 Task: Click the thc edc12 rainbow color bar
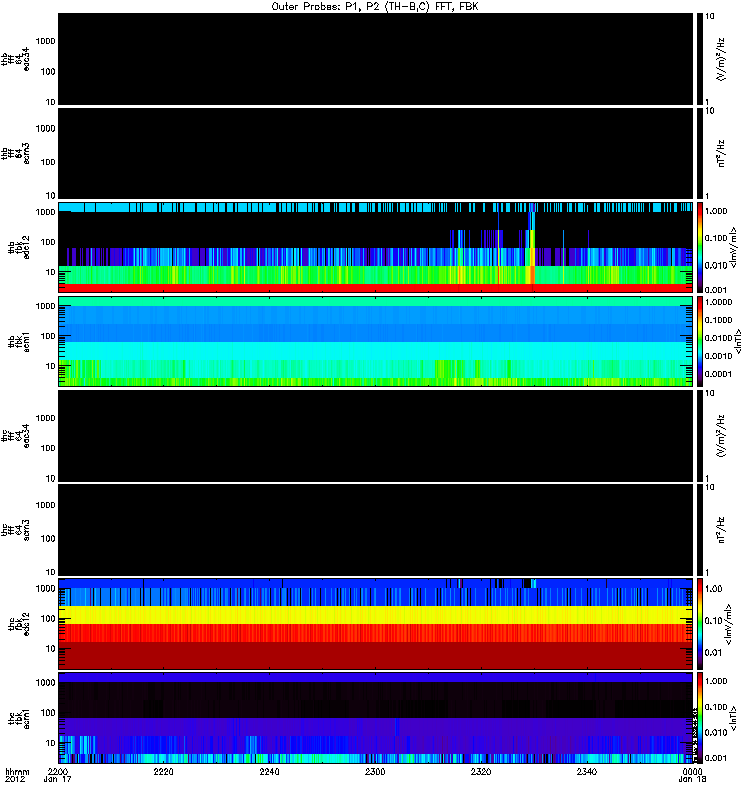(x=700, y=622)
